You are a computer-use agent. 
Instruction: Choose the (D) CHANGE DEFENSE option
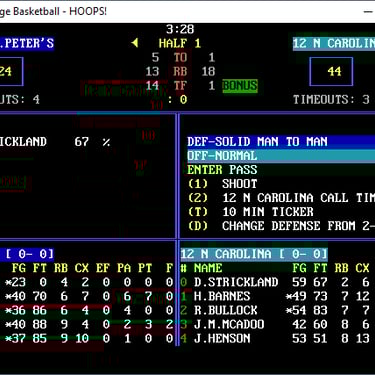coord(281,226)
